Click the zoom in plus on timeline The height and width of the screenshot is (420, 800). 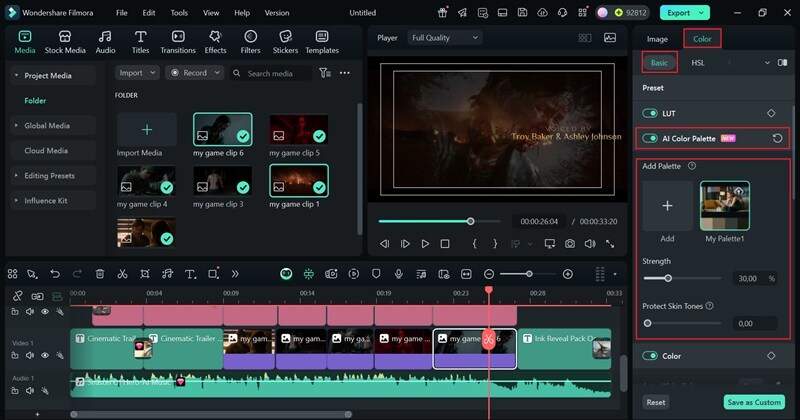[567, 274]
